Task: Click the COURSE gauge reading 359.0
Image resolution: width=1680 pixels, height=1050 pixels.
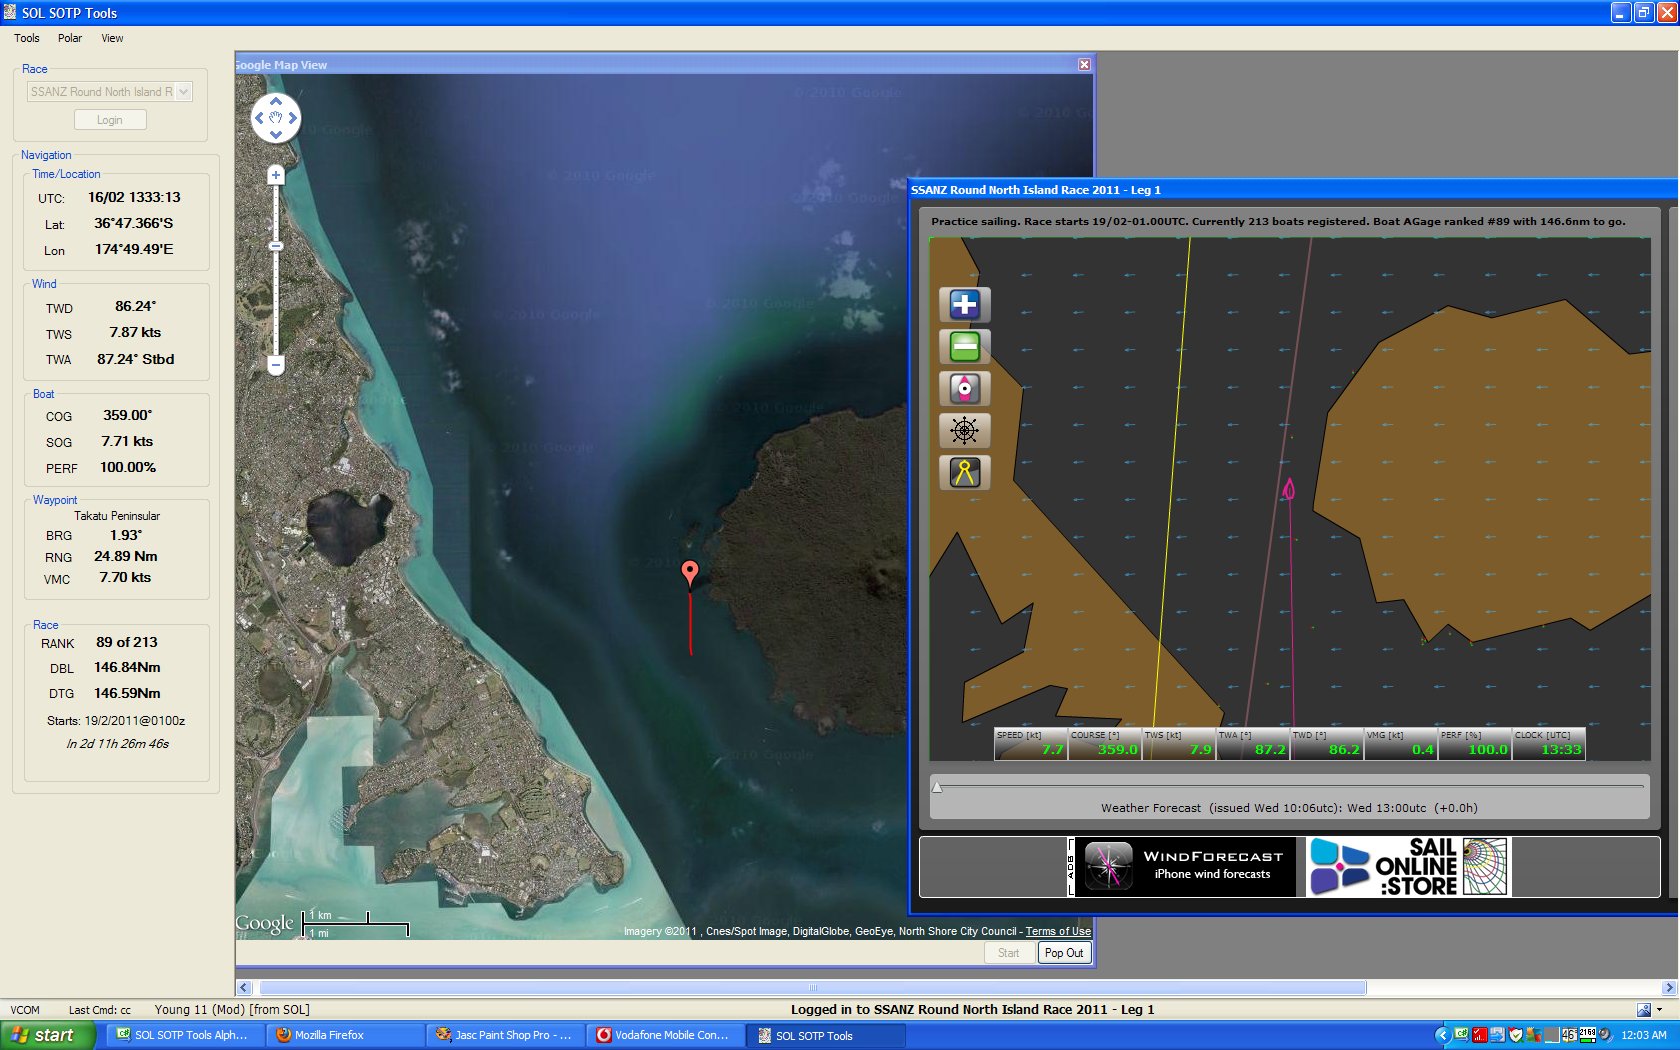Action: 1118,749
